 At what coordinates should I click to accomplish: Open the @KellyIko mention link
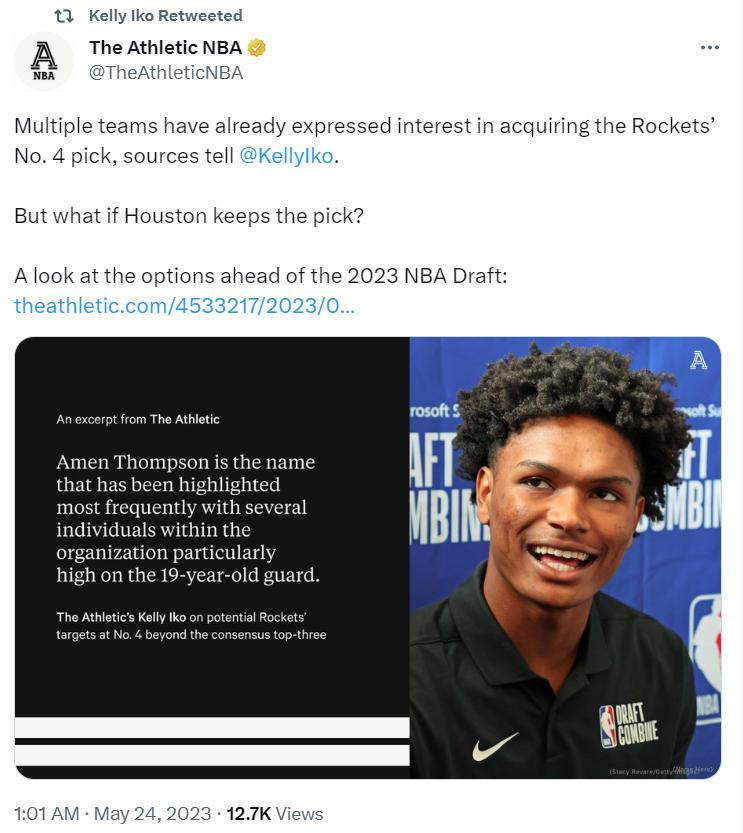coord(286,156)
